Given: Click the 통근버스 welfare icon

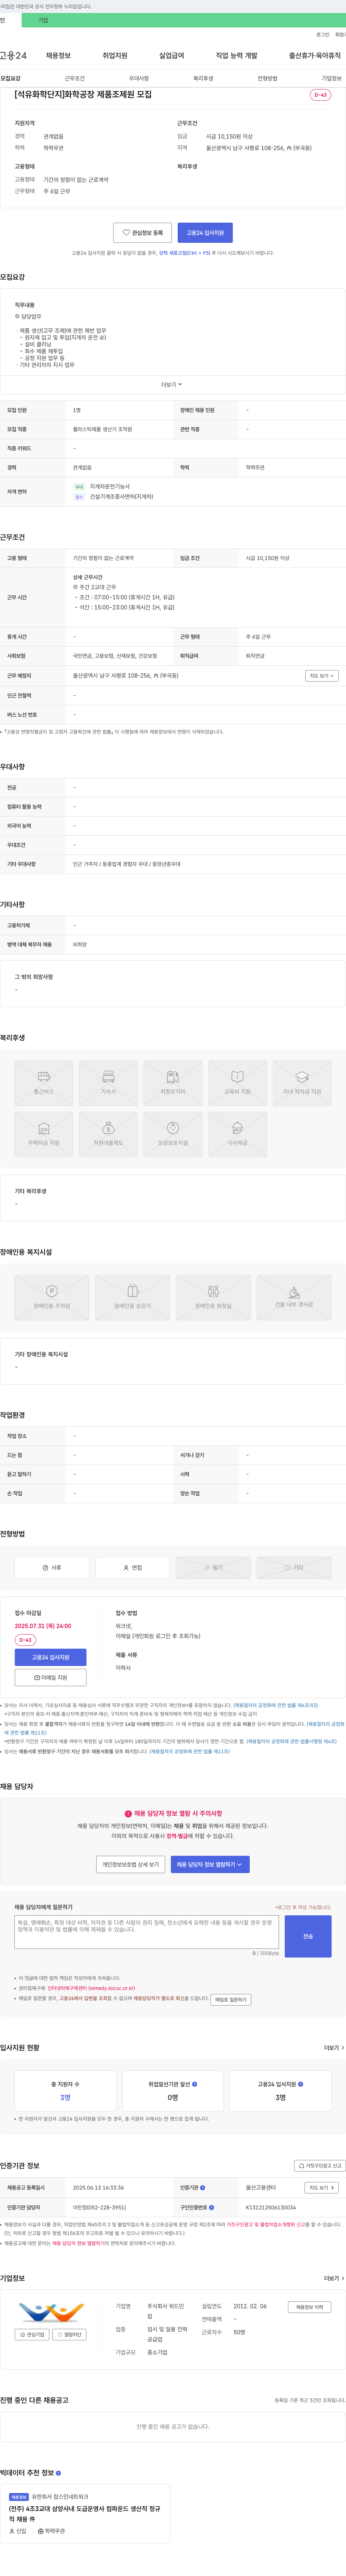Looking at the screenshot, I should click(44, 1083).
